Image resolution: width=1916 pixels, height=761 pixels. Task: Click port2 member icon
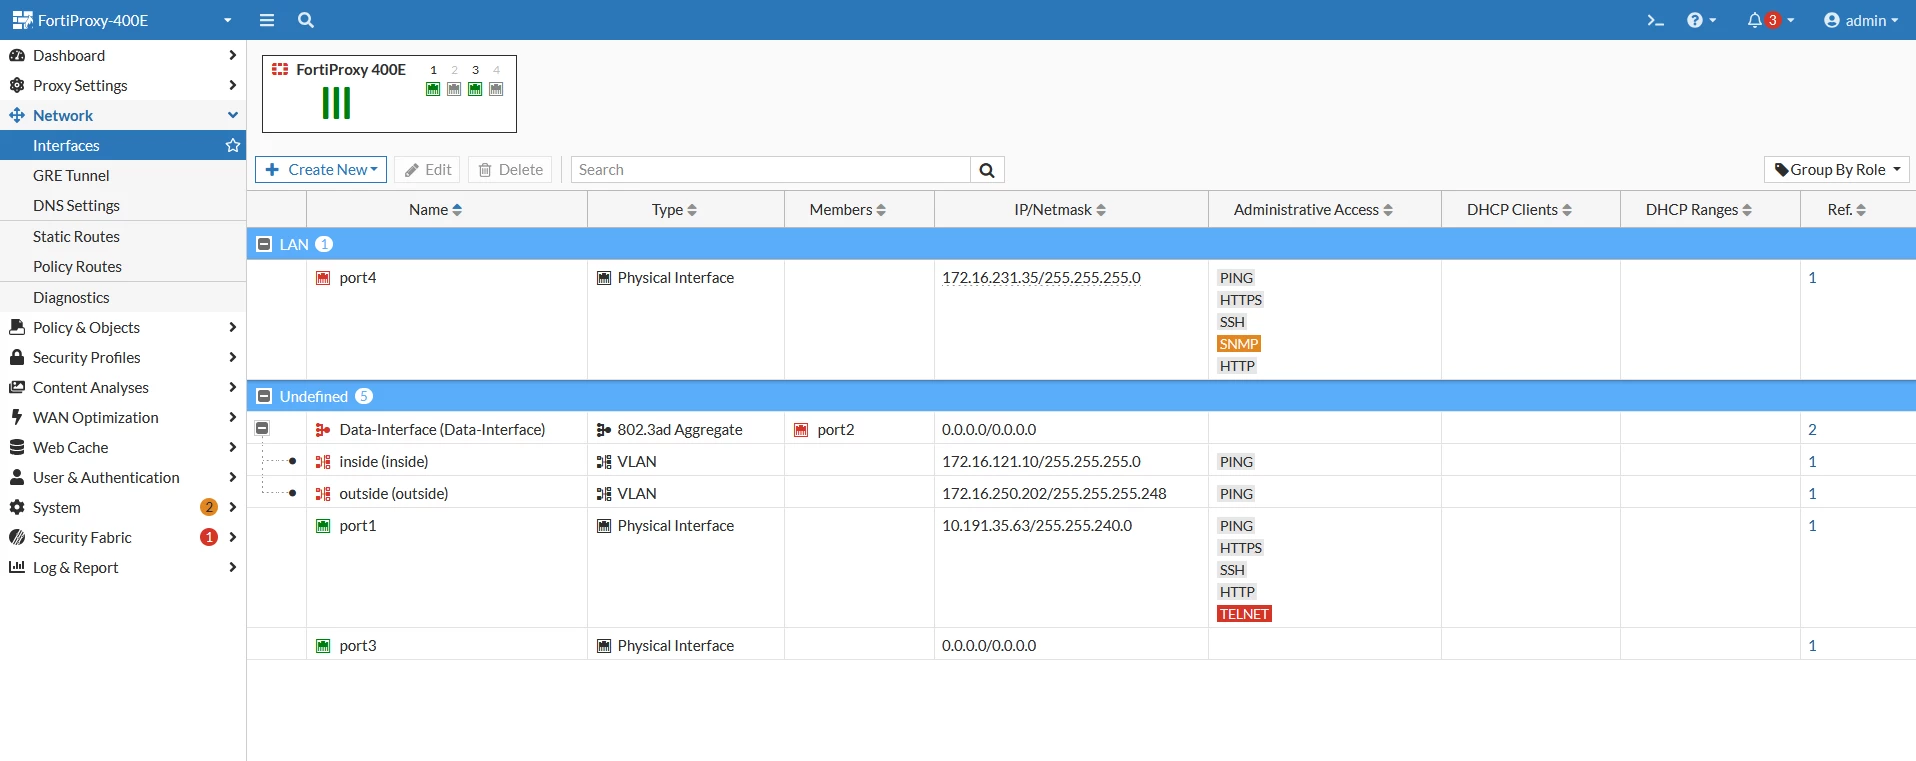pyautogui.click(x=801, y=430)
